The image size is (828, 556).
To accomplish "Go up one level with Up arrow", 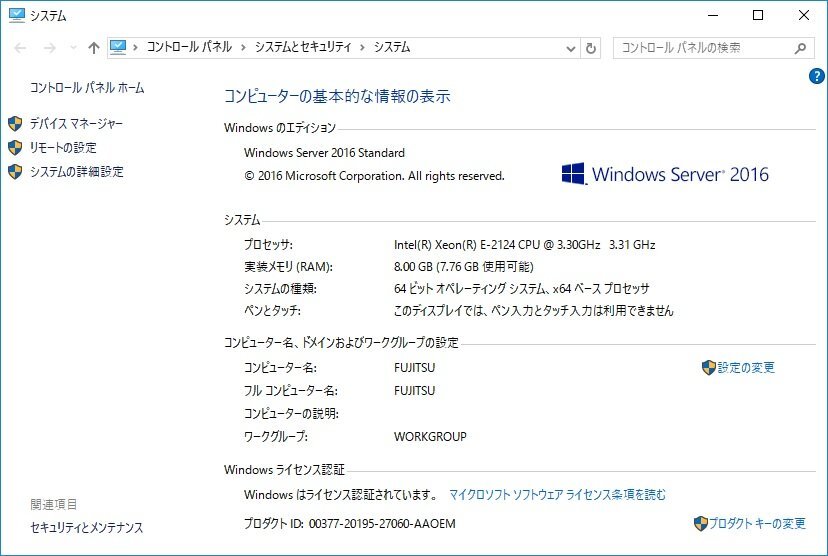I will pos(93,48).
